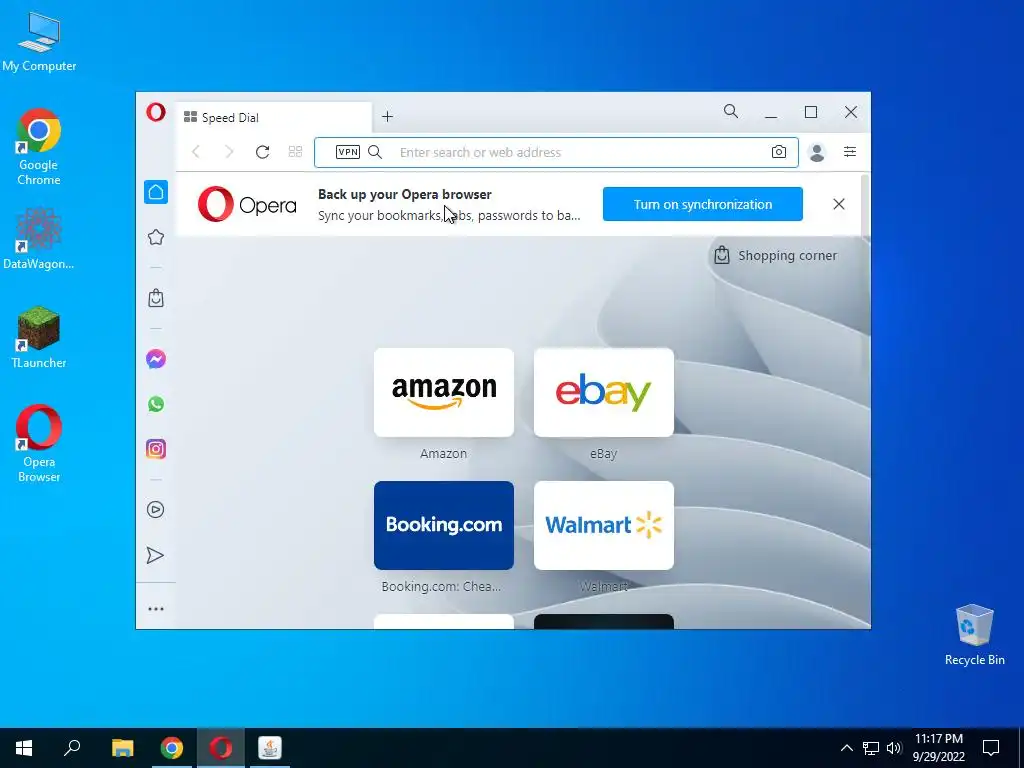Open a new tab with plus button
This screenshot has width=1024, height=768.
[x=387, y=117]
